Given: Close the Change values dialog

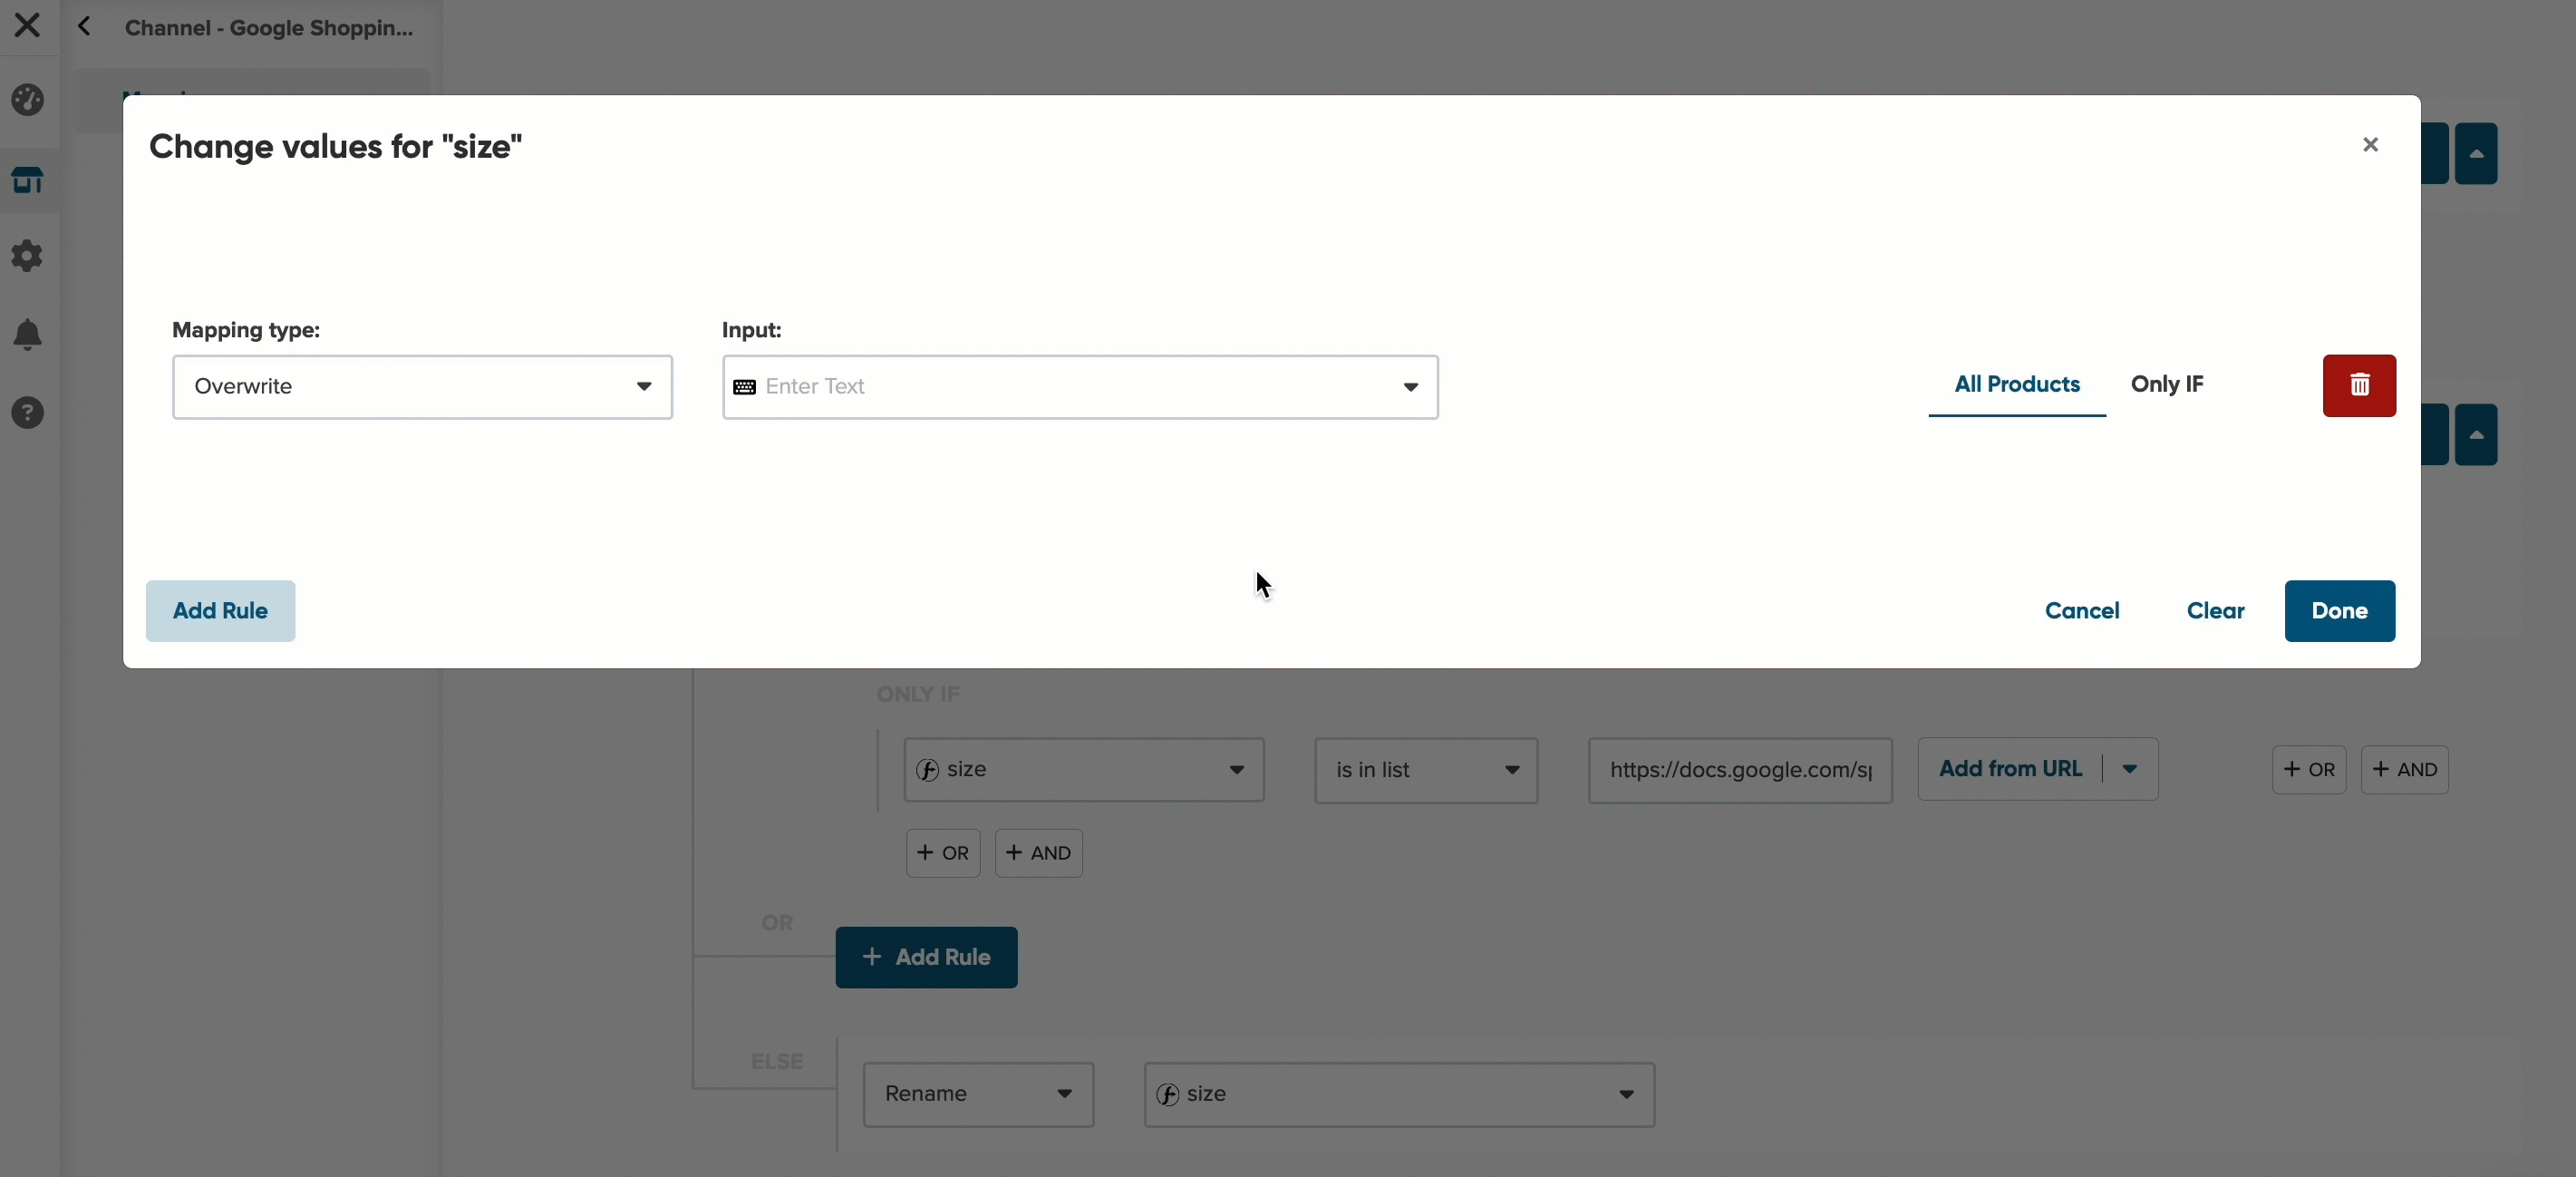Looking at the screenshot, I should click(2370, 145).
